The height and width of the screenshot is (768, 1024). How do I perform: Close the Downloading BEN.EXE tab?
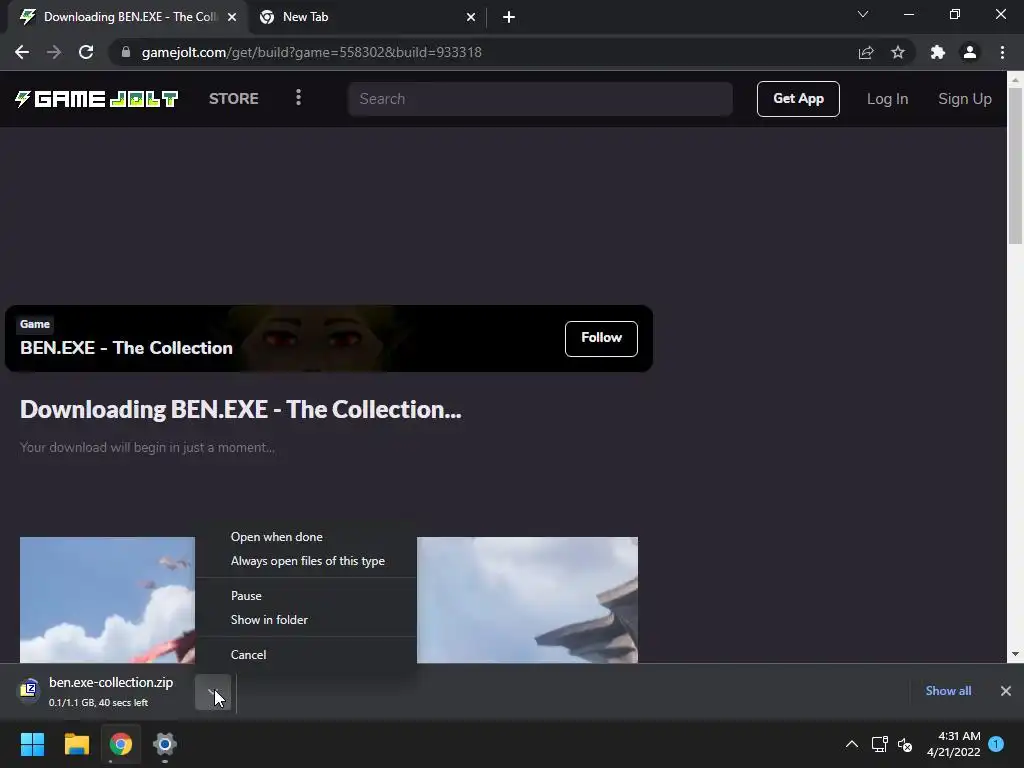click(232, 17)
